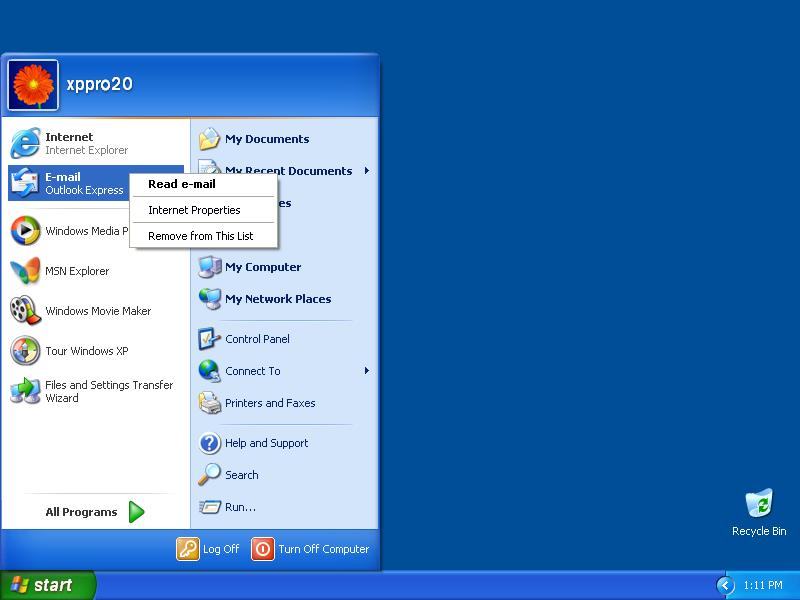This screenshot has height=600, width=800.
Task: Click the My Computer text label
Action: [263, 267]
